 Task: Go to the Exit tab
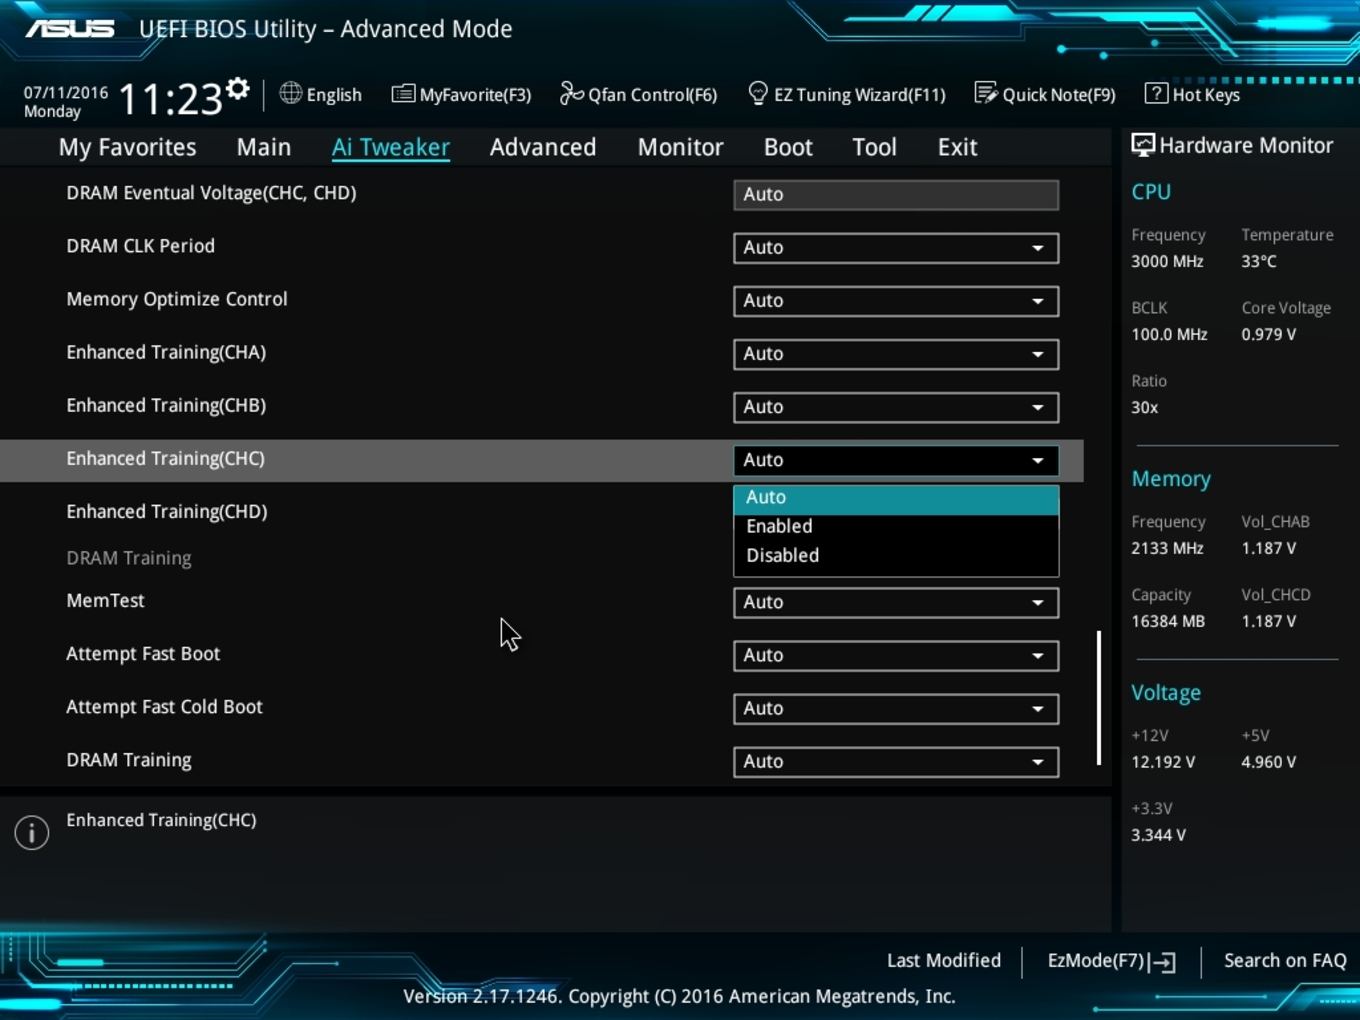coord(957,147)
